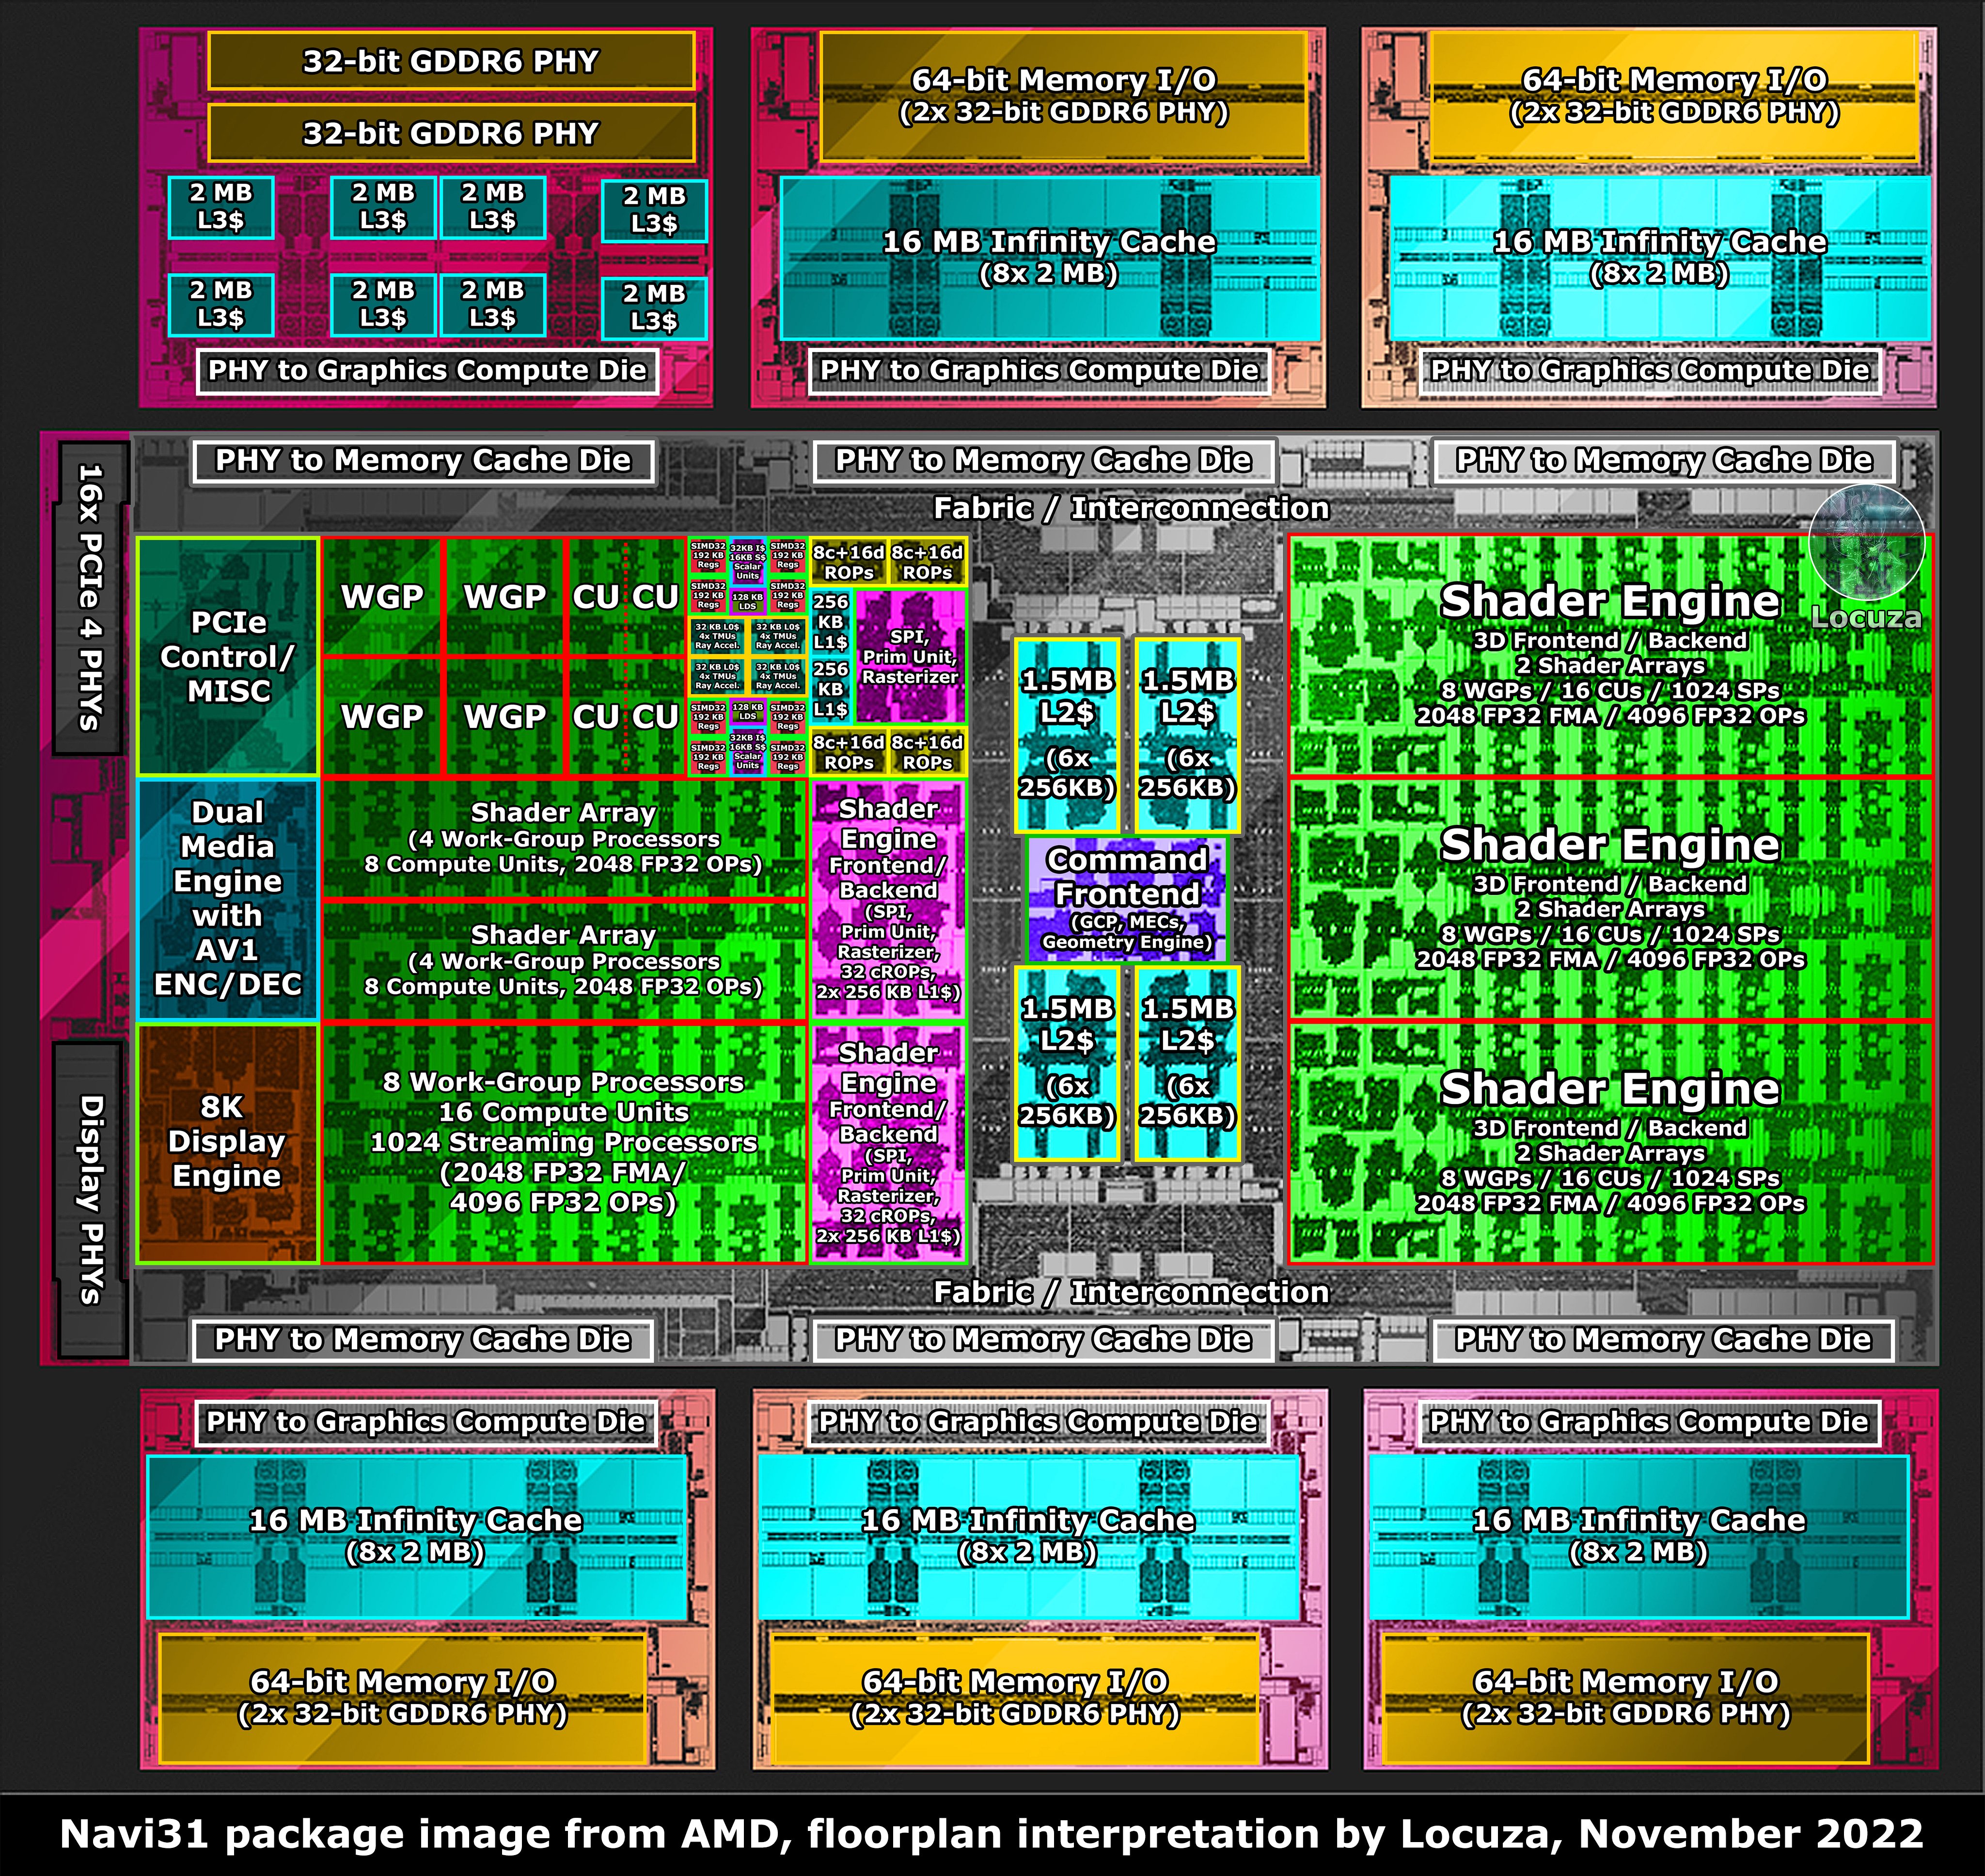This screenshot has width=1985, height=1876.
Task: Click the top-left 8c+16d ROPs block
Action: click(x=849, y=562)
